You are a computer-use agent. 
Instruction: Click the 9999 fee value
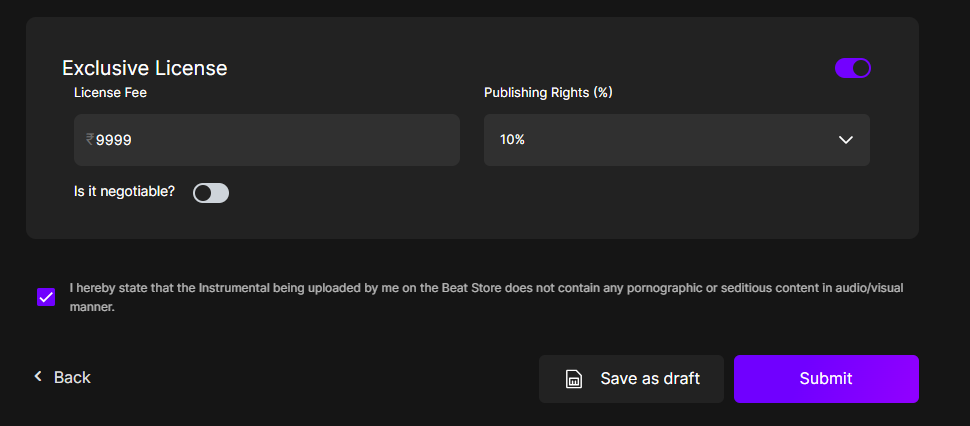coord(114,140)
